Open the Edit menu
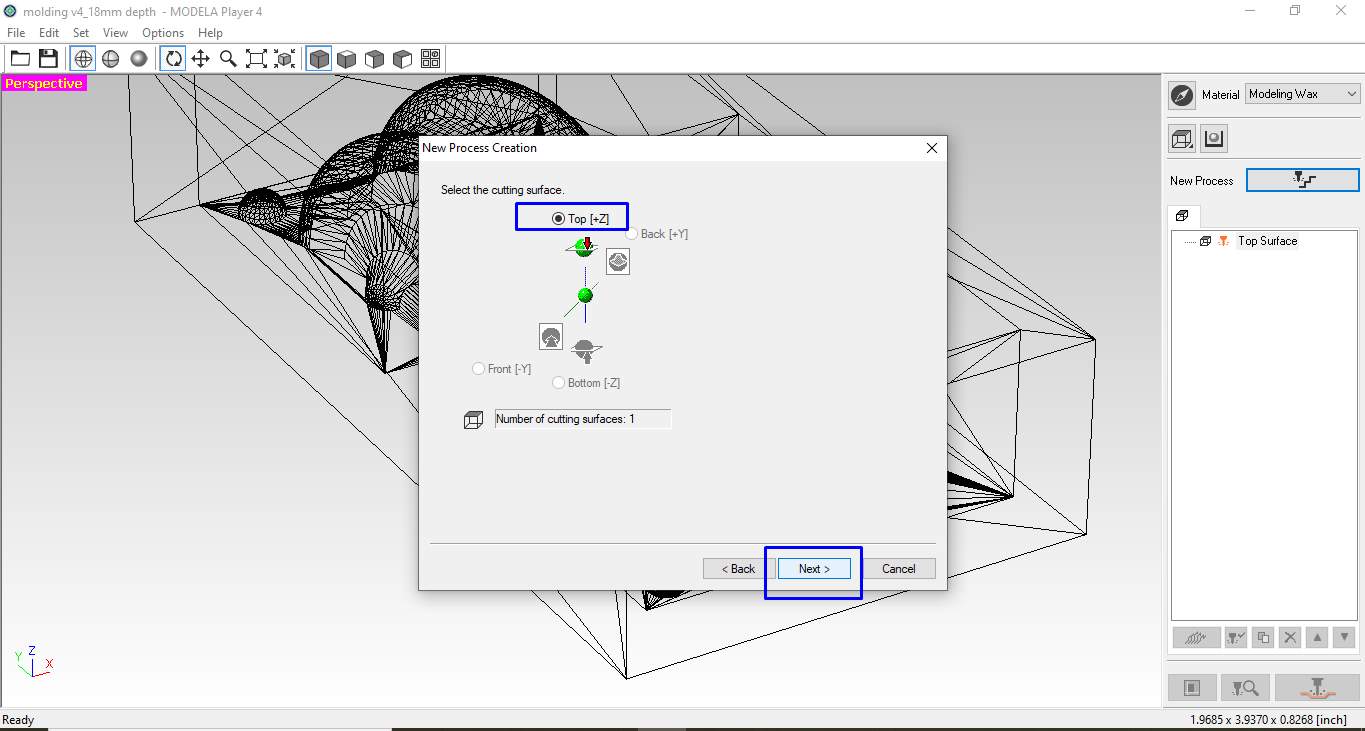 [49, 33]
